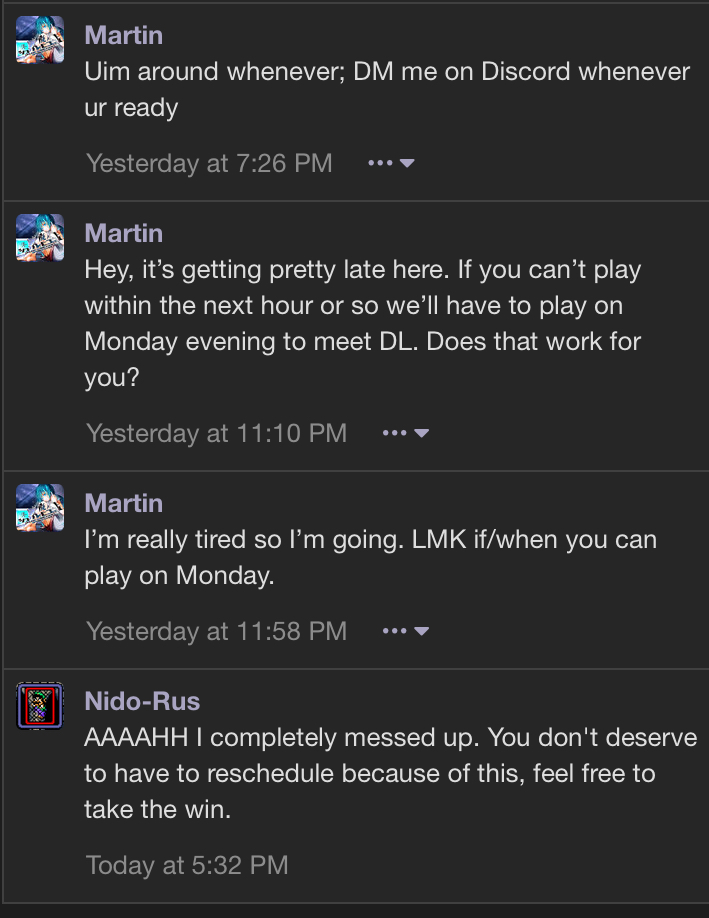This screenshot has height=918, width=709.
Task: Click the 'Today at 5:32 PM' timestamp
Action: [x=187, y=865]
